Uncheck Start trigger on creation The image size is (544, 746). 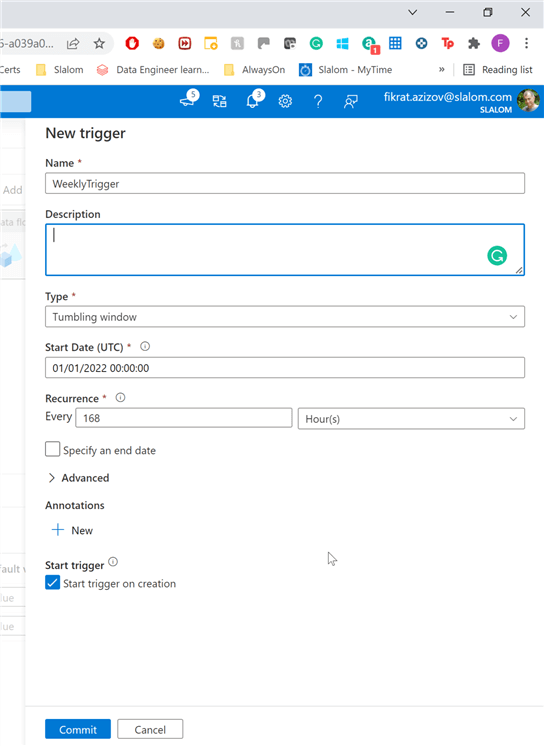53,582
